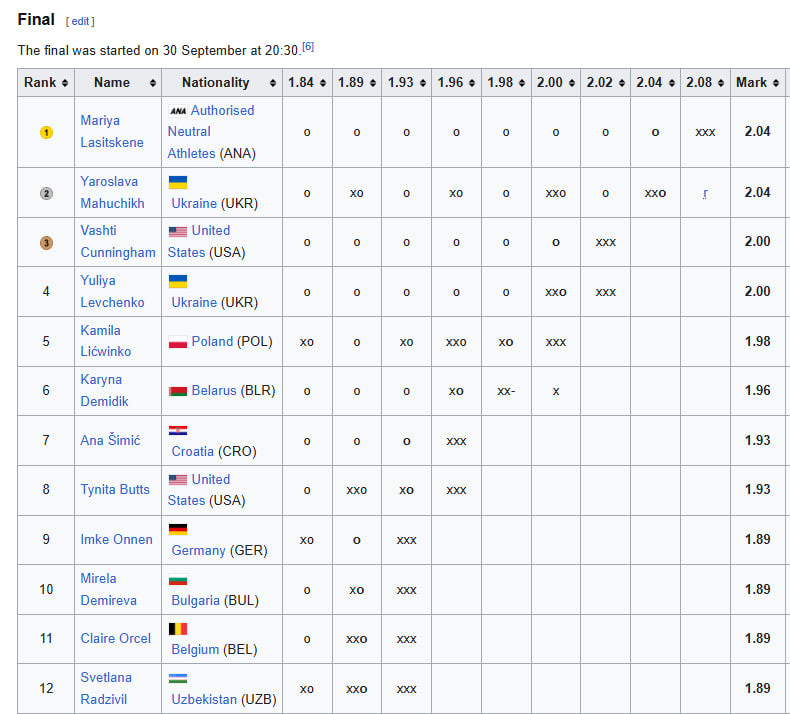Sort table by Nationality column
Screen dimensions: 790x714
(x=220, y=83)
